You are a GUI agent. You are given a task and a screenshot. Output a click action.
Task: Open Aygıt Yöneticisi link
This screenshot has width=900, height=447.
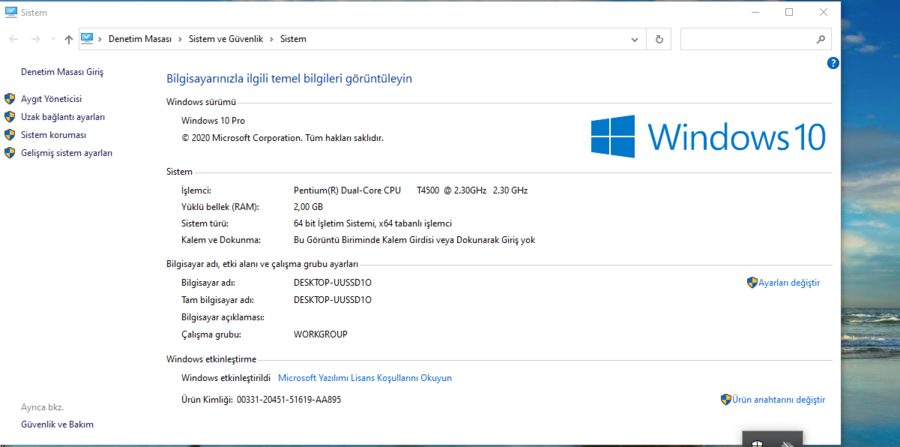click(51, 99)
